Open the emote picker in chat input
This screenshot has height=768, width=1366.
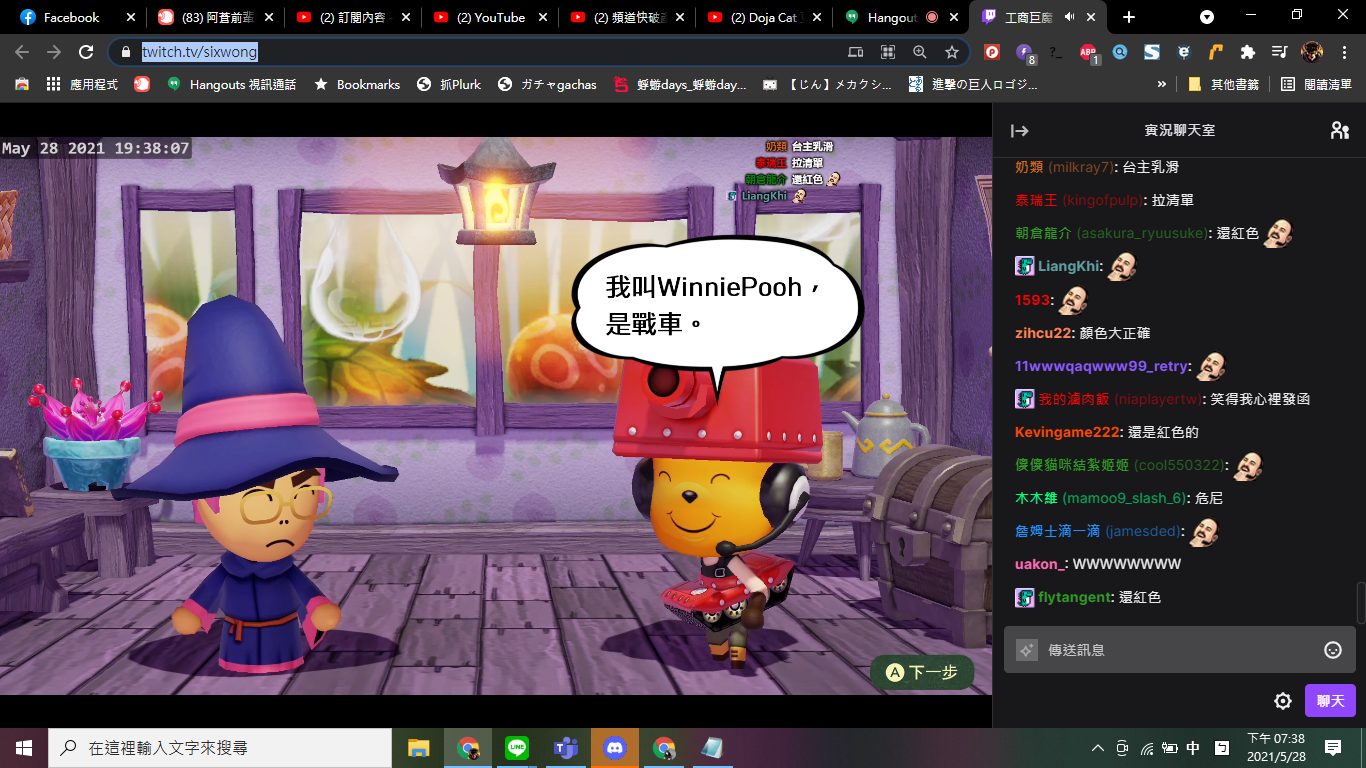(1333, 650)
